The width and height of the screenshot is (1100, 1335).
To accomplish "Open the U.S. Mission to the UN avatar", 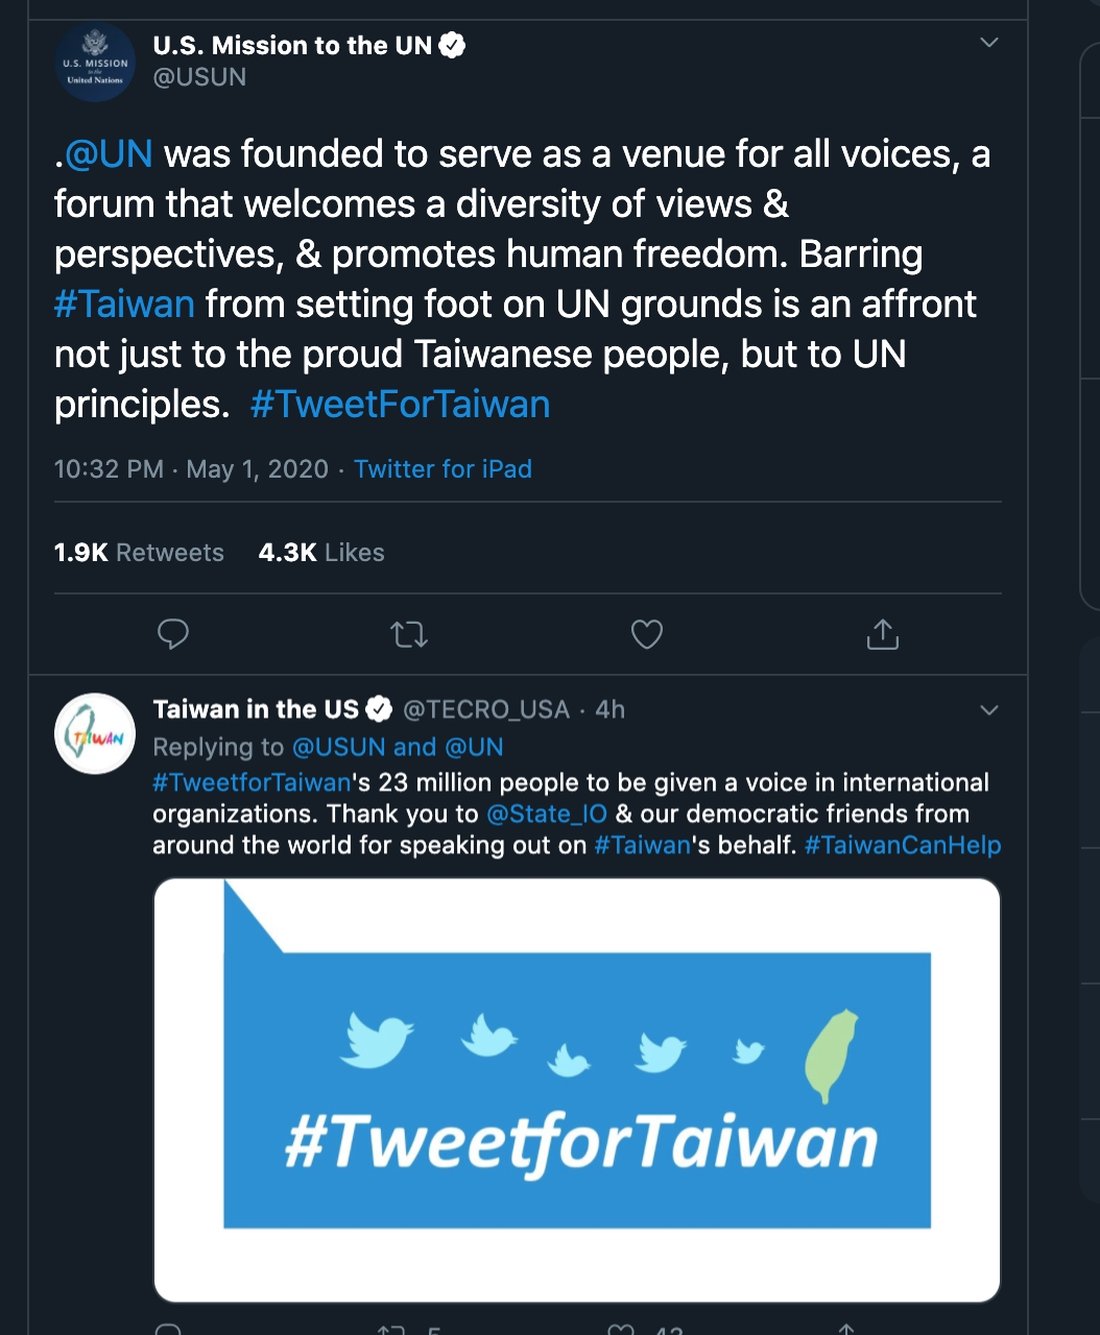I will [x=95, y=62].
